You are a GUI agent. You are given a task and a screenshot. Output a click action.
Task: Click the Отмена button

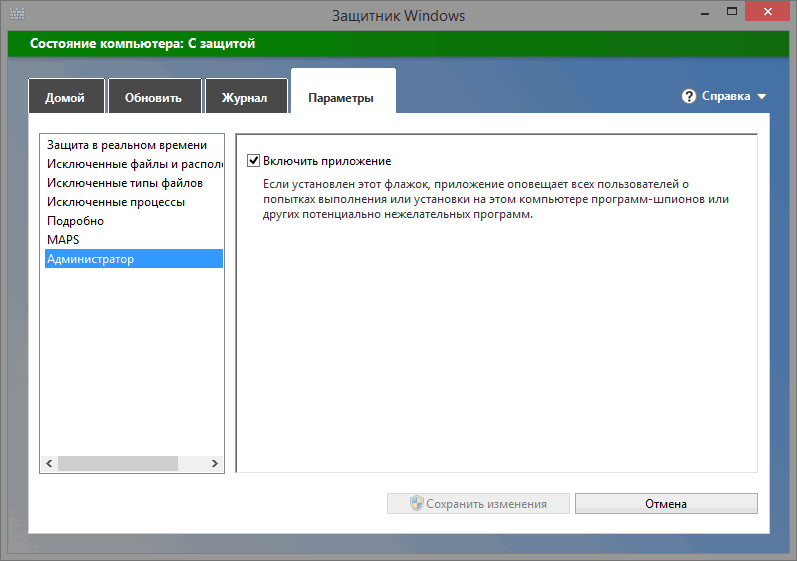666,504
